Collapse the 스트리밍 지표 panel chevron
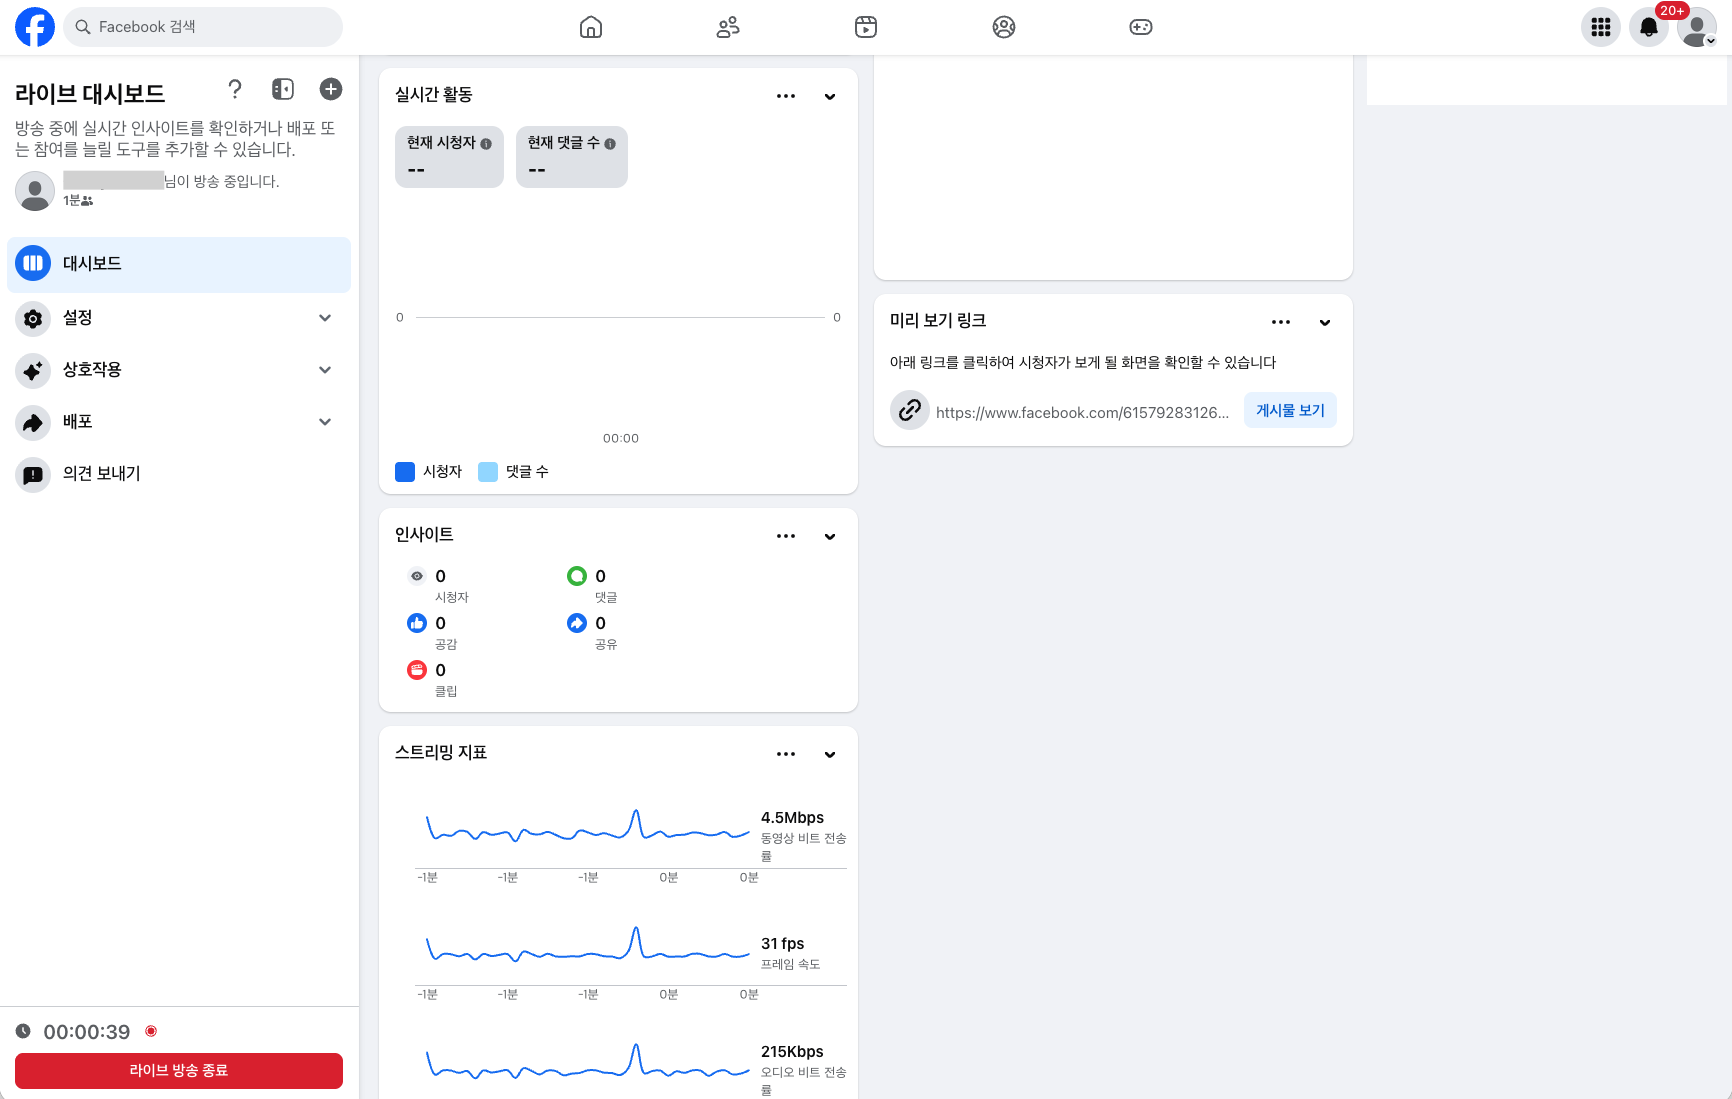 pos(829,754)
